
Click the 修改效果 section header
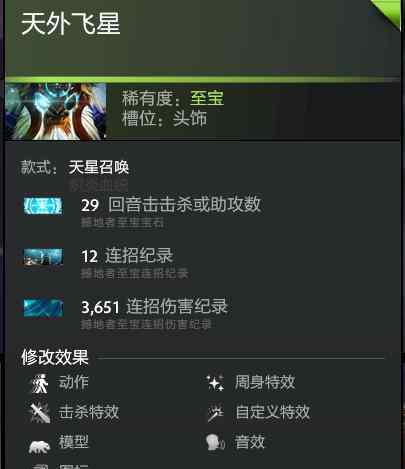[x=55, y=357]
